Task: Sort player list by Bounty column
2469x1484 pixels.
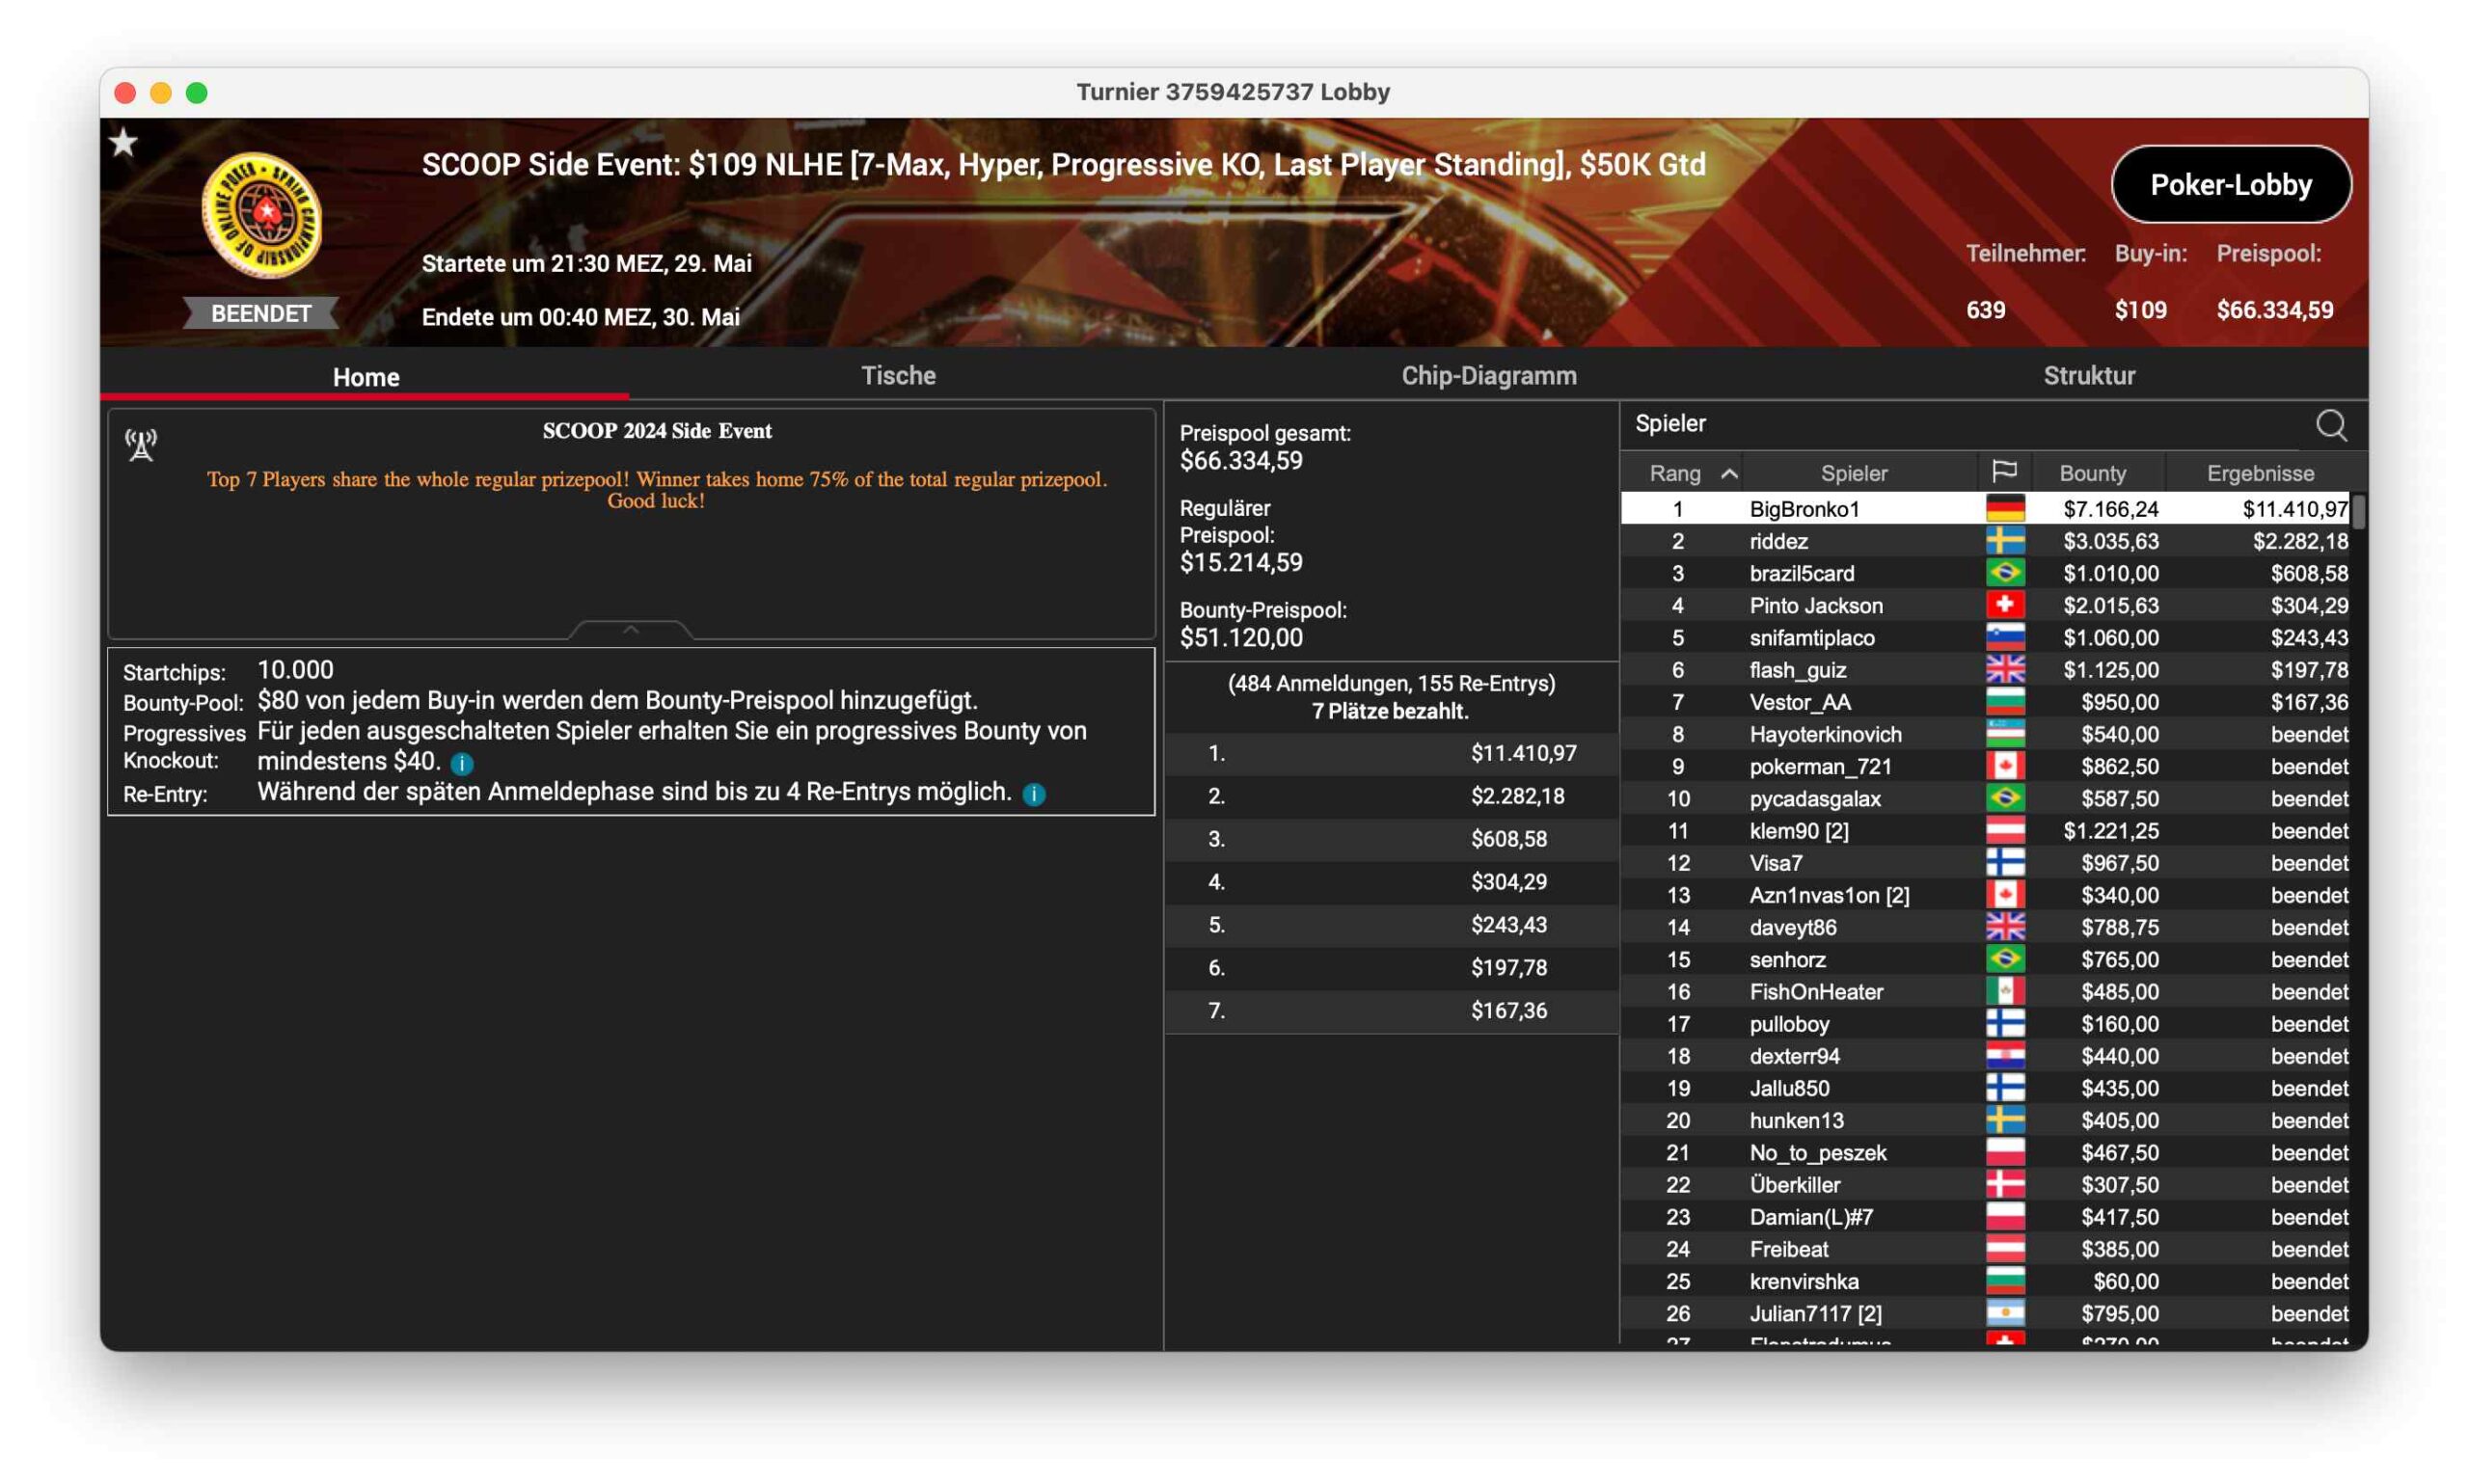Action: click(x=2091, y=473)
